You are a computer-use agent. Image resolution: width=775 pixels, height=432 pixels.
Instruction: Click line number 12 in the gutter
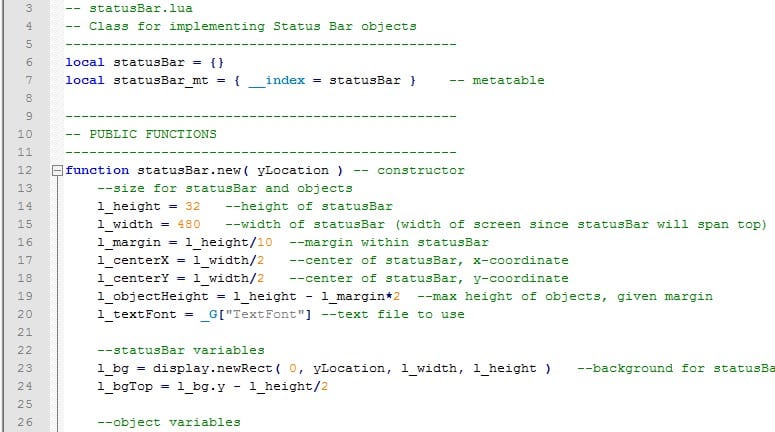pos(25,170)
